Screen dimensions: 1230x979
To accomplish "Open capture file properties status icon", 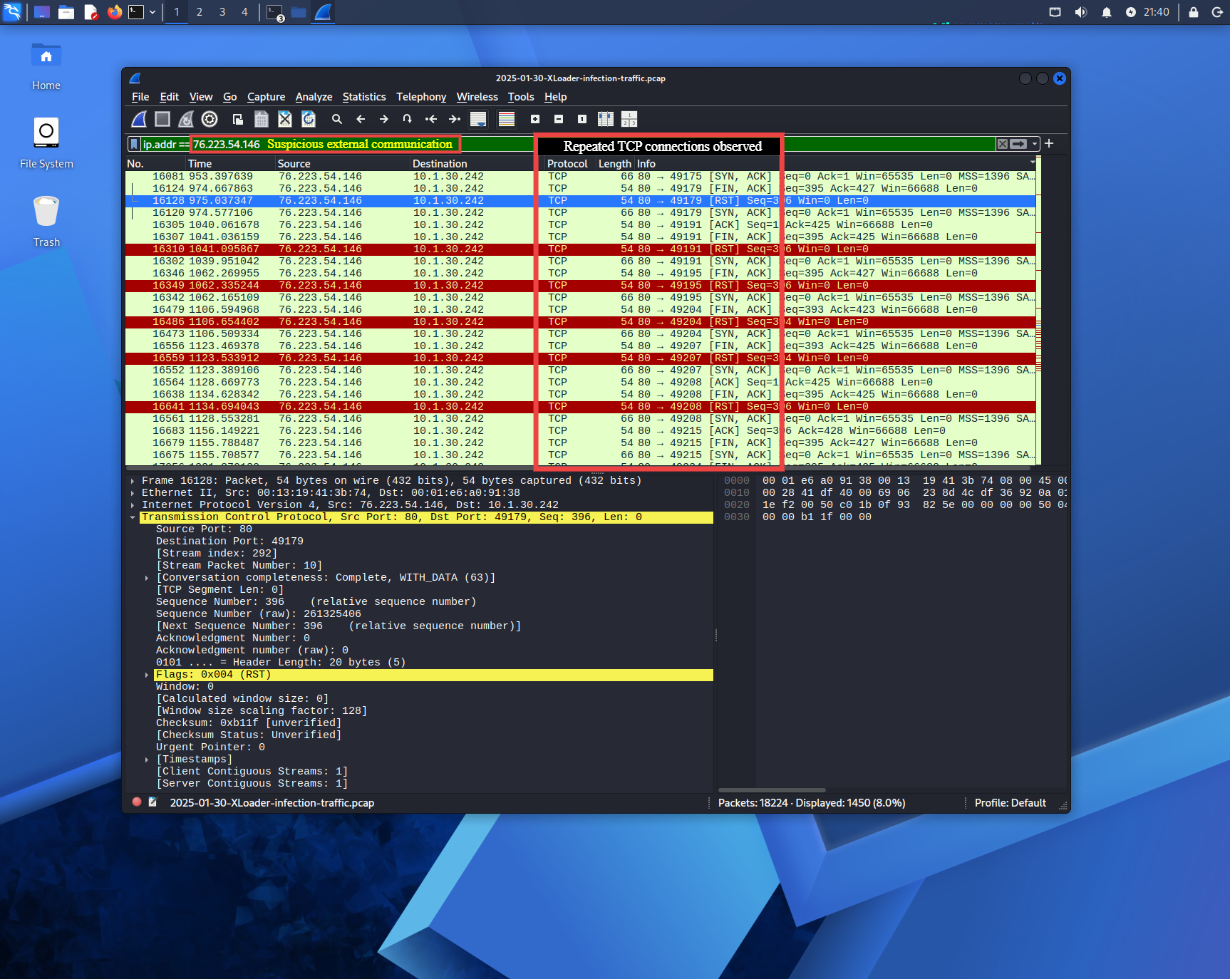I will coord(153,802).
